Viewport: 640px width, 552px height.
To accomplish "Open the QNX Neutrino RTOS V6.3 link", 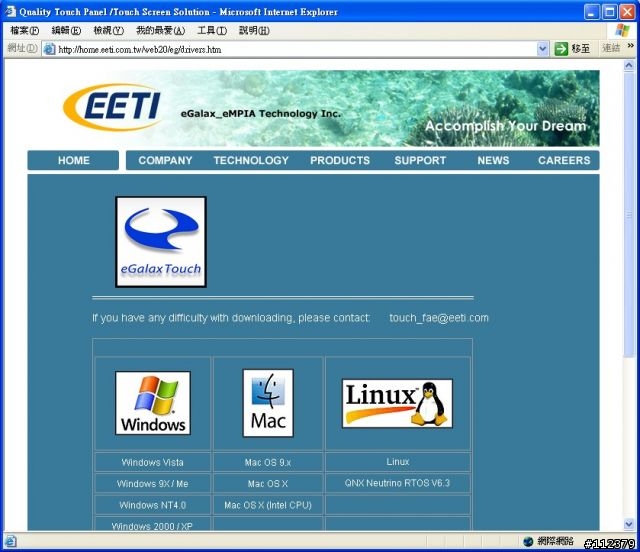I will coord(397,483).
